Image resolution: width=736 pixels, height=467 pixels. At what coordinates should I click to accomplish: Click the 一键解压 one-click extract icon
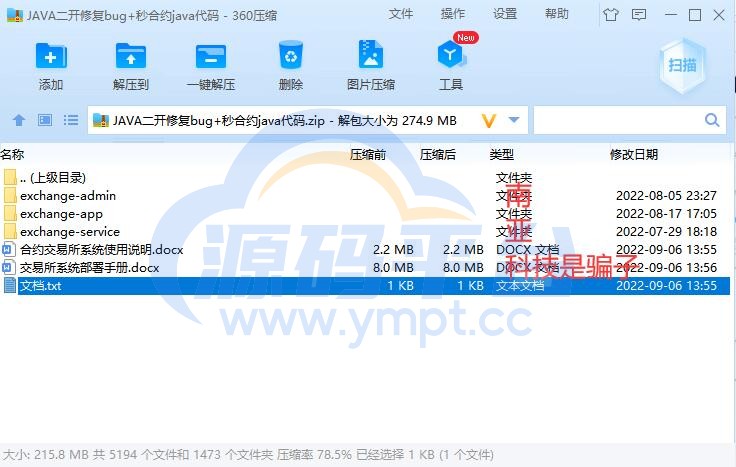(211, 56)
